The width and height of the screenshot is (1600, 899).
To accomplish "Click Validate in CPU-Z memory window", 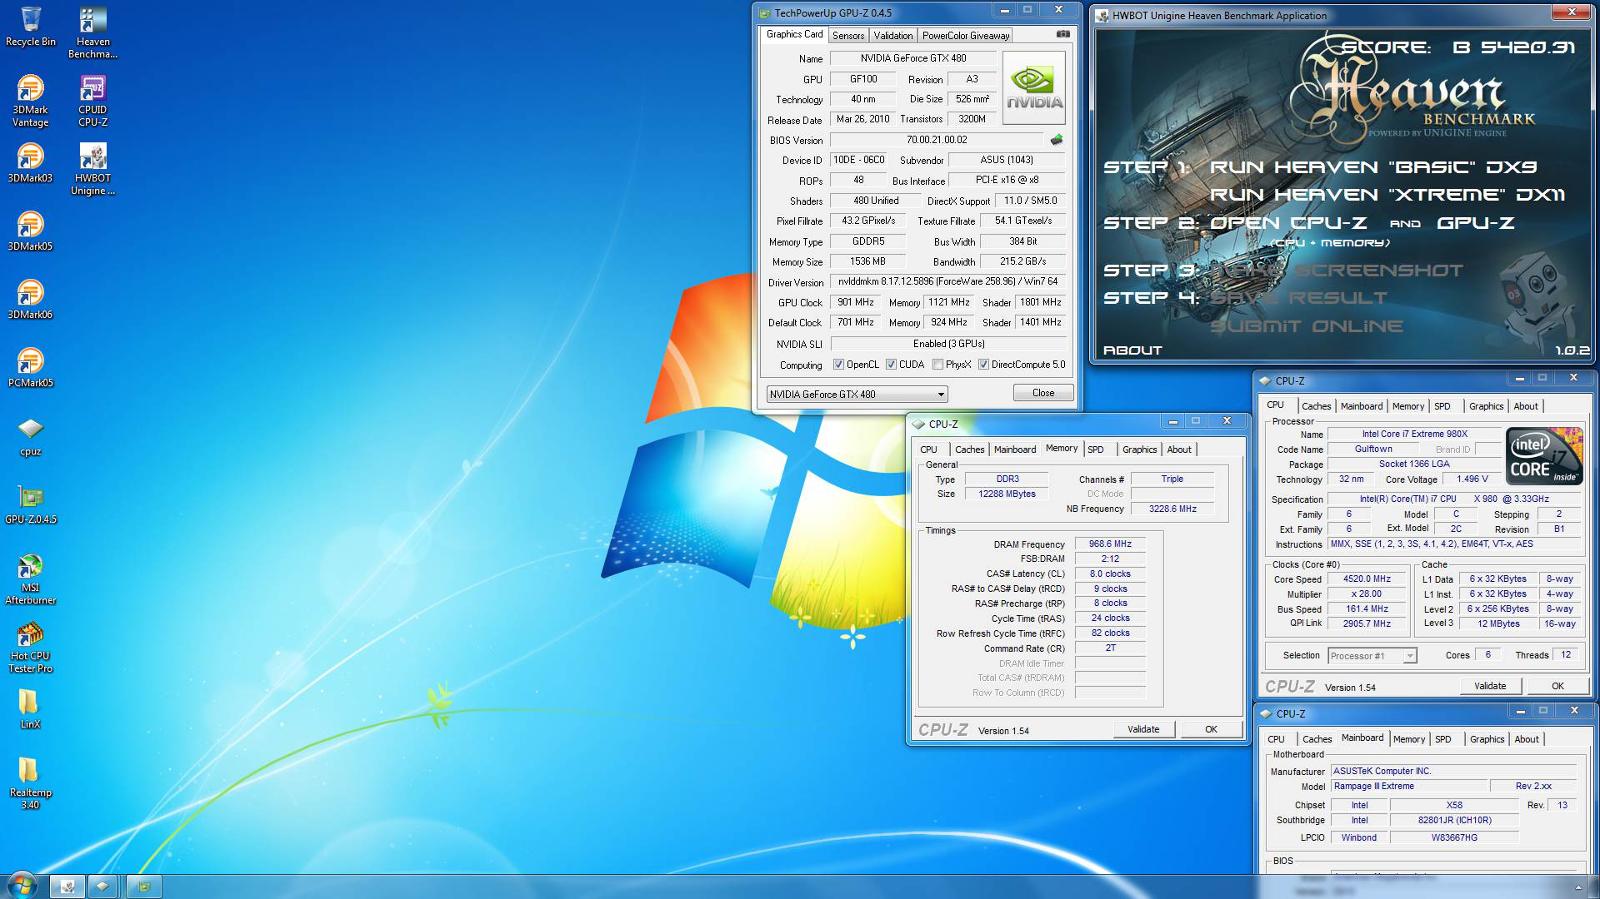I will click(x=1143, y=729).
